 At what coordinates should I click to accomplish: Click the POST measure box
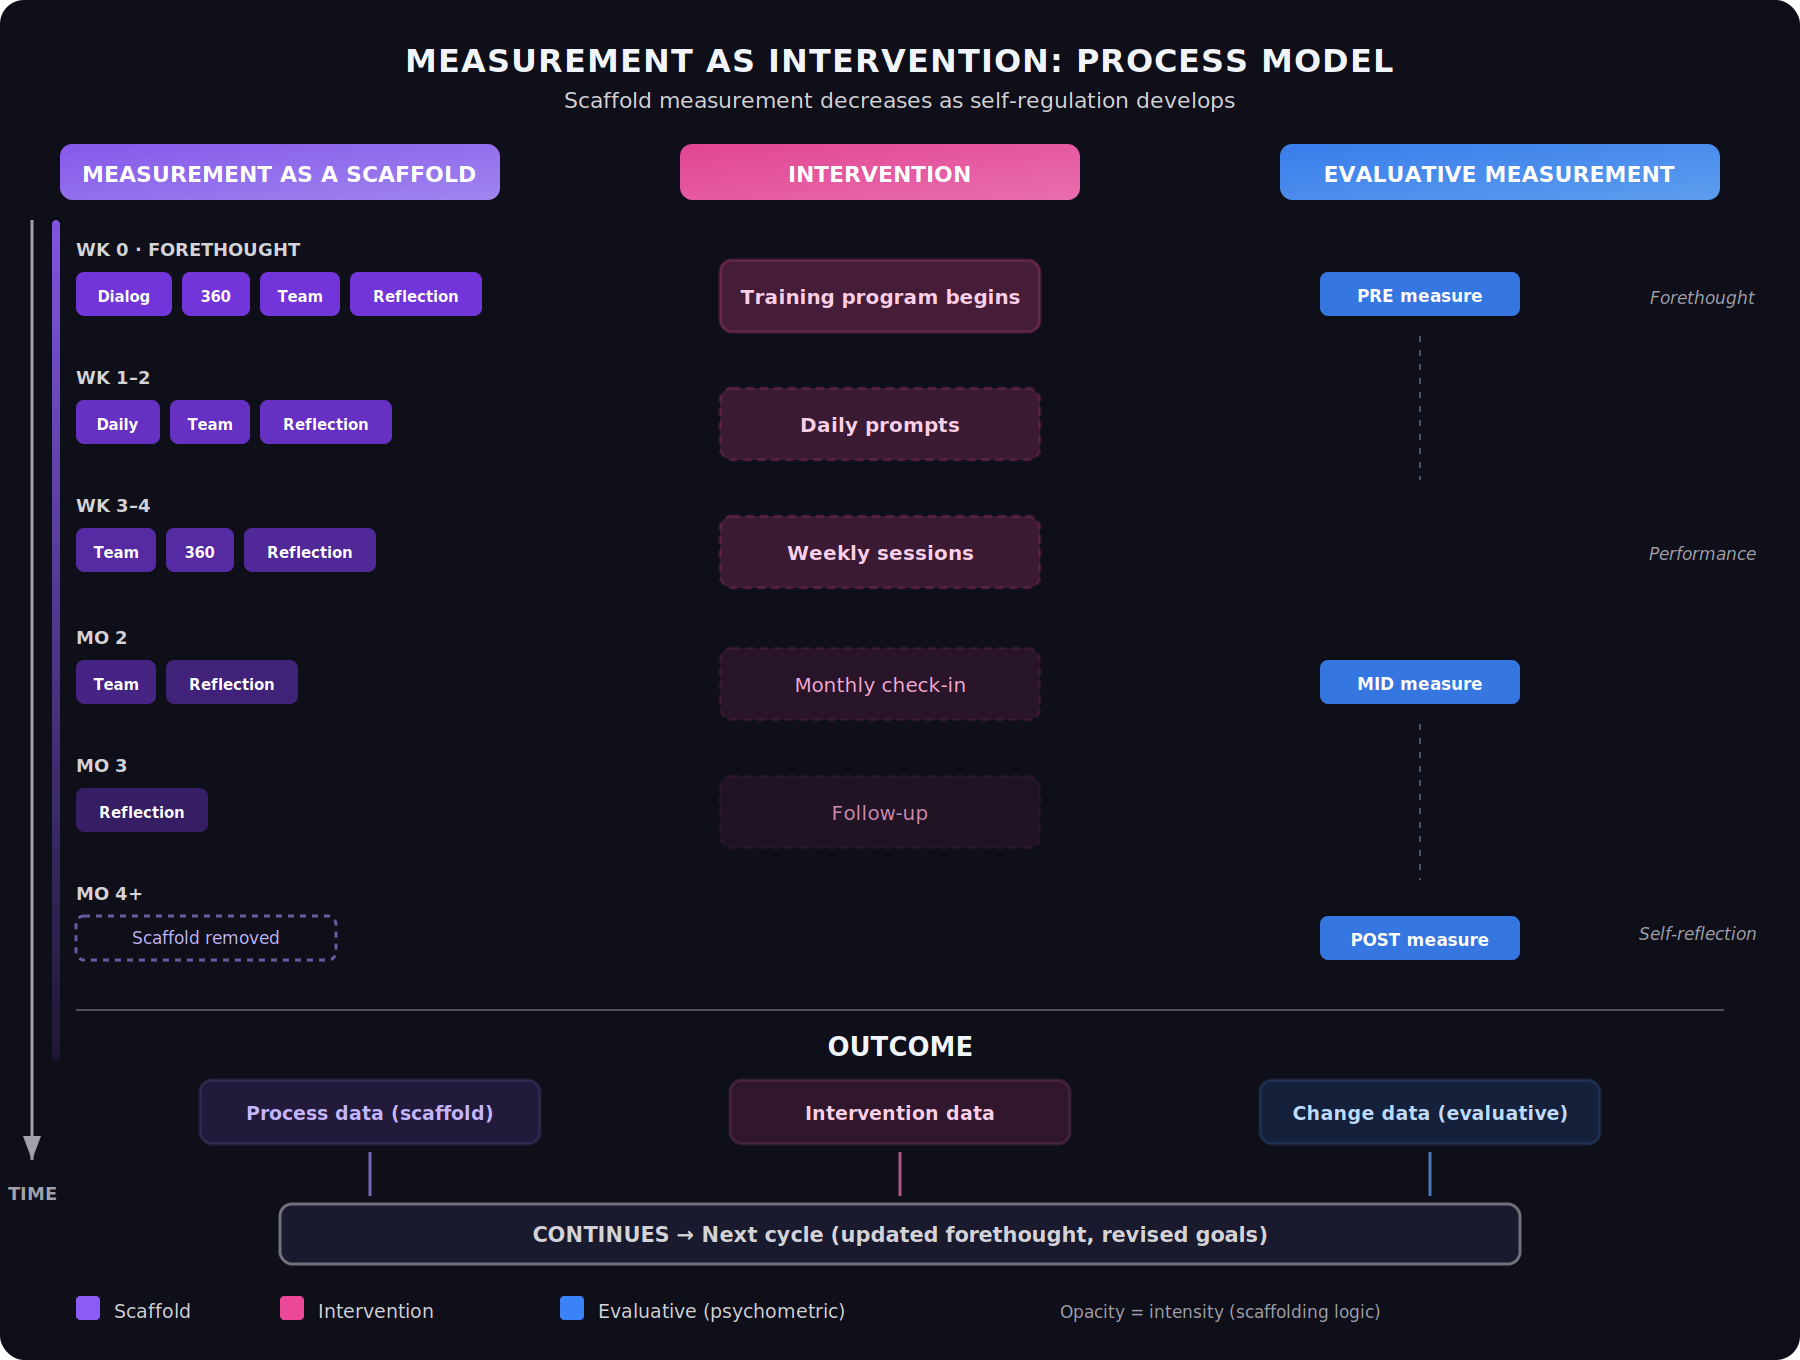click(x=1420, y=938)
